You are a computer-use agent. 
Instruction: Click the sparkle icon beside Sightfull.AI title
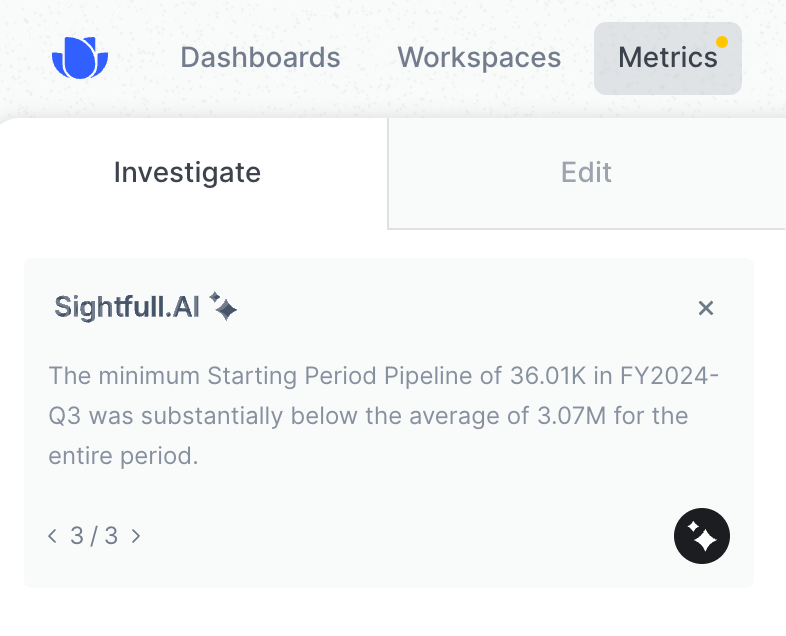point(223,306)
